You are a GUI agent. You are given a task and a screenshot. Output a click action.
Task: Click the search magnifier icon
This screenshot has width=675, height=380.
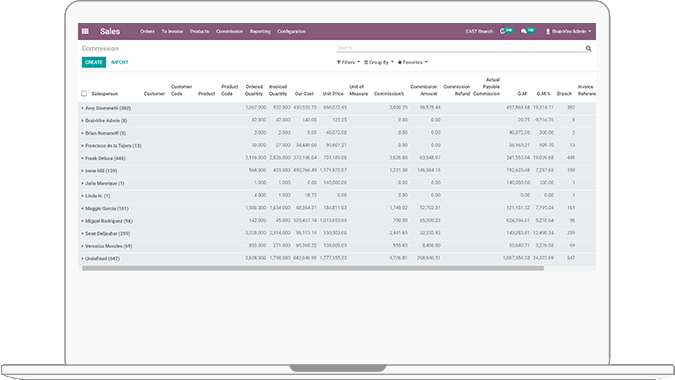pos(588,49)
